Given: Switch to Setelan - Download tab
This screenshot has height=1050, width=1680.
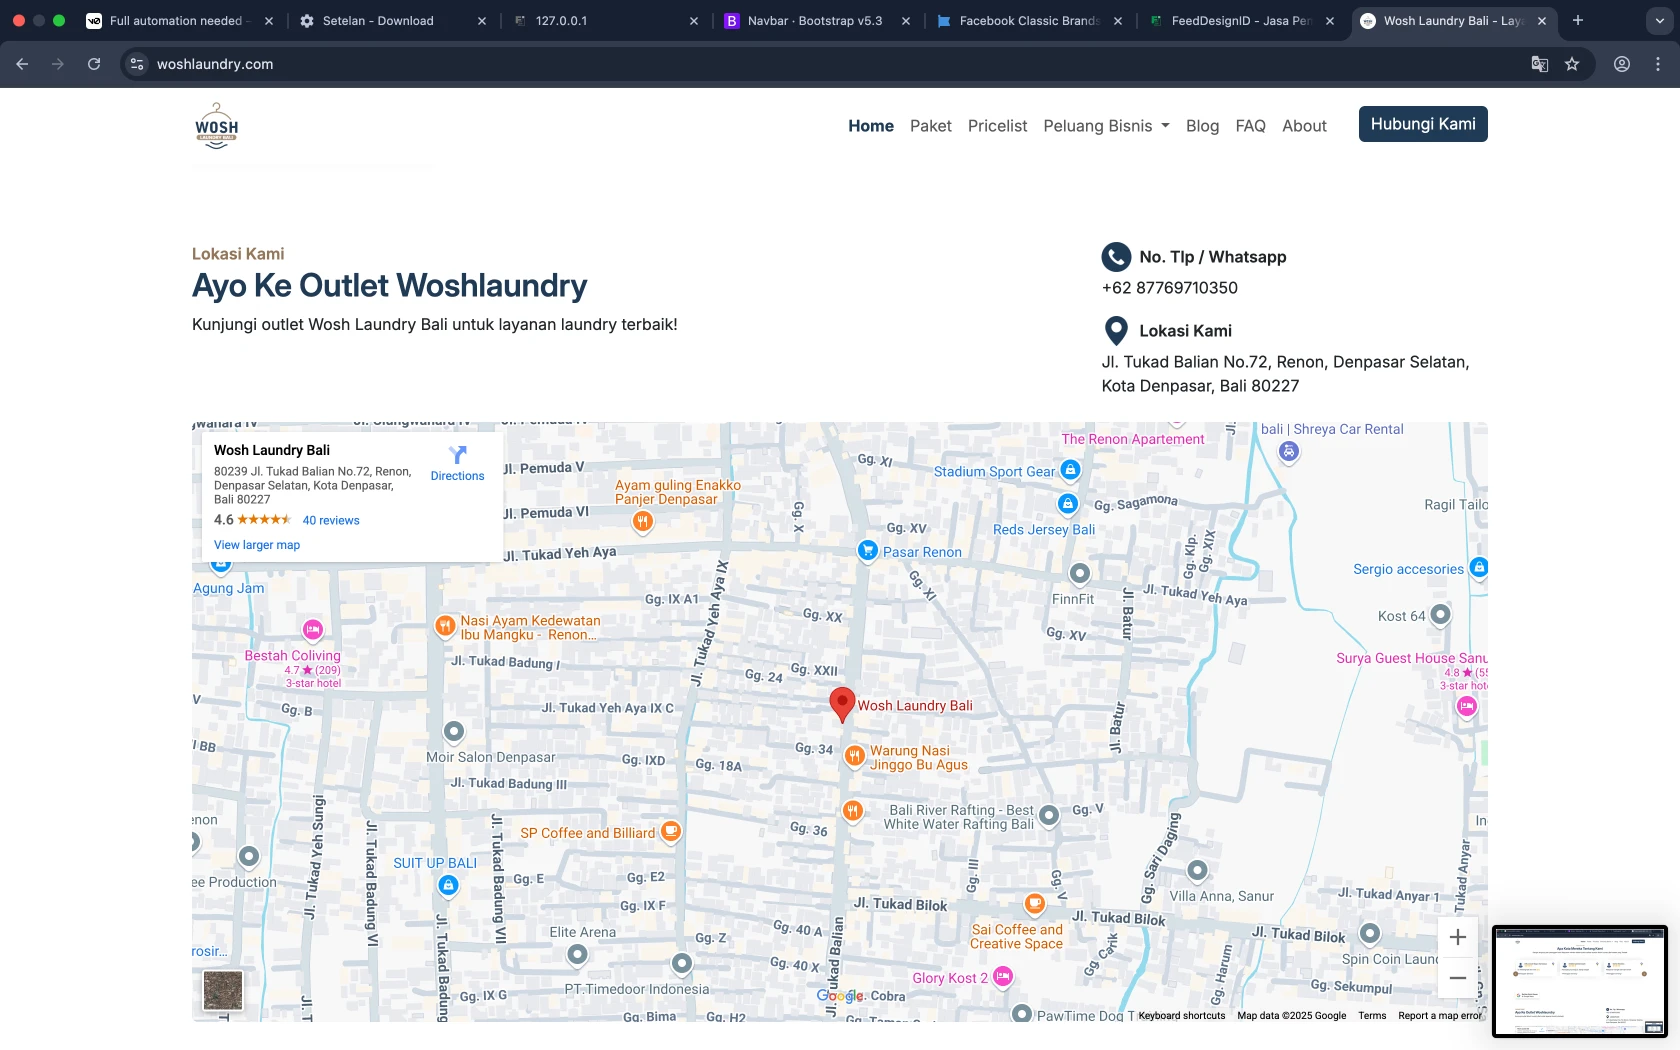Looking at the screenshot, I should (x=393, y=20).
